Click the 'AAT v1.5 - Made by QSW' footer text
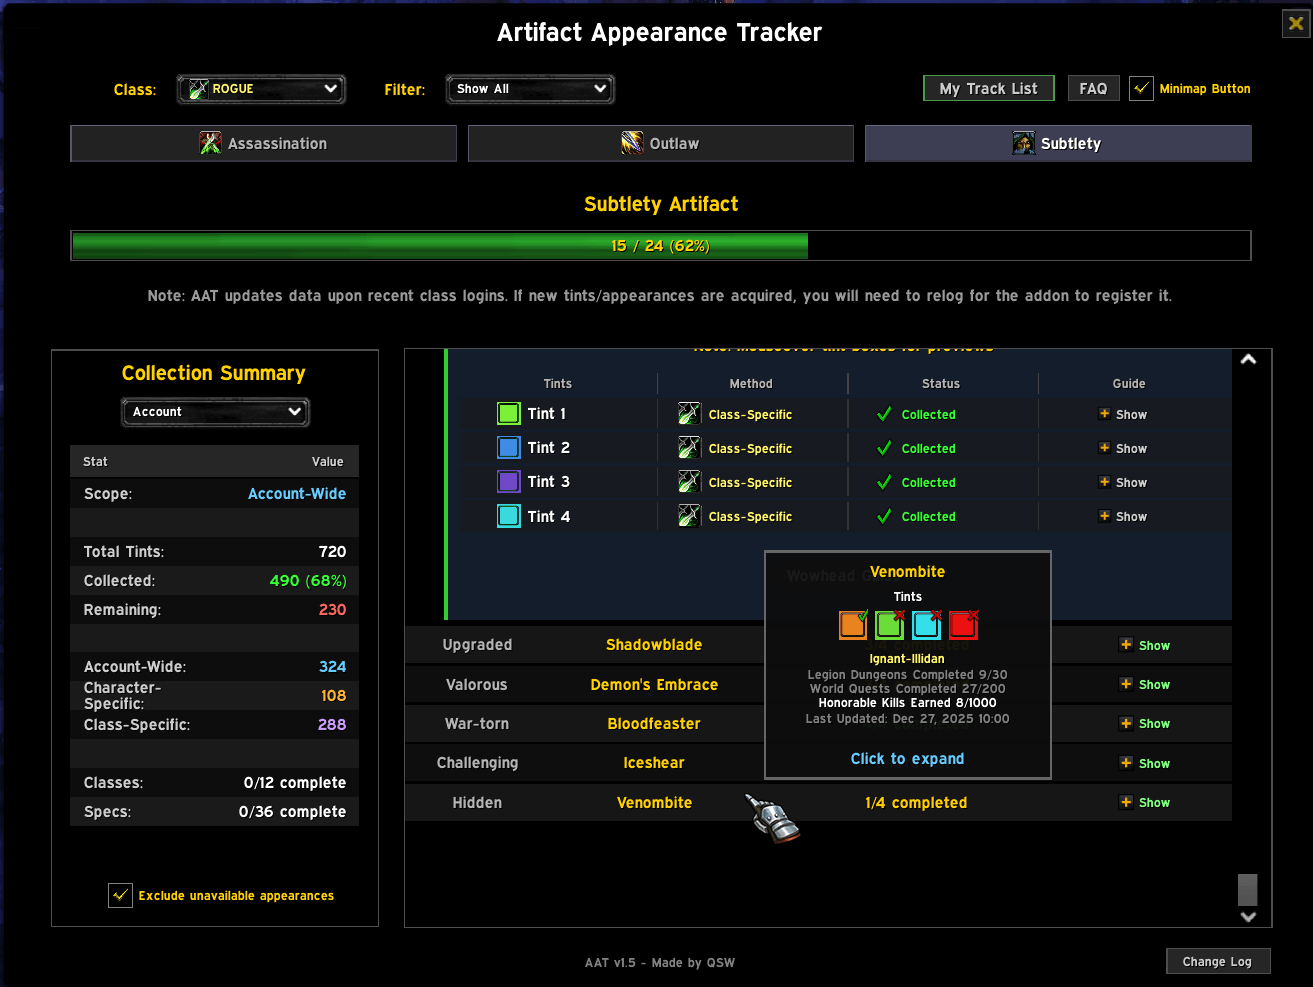 click(x=660, y=962)
